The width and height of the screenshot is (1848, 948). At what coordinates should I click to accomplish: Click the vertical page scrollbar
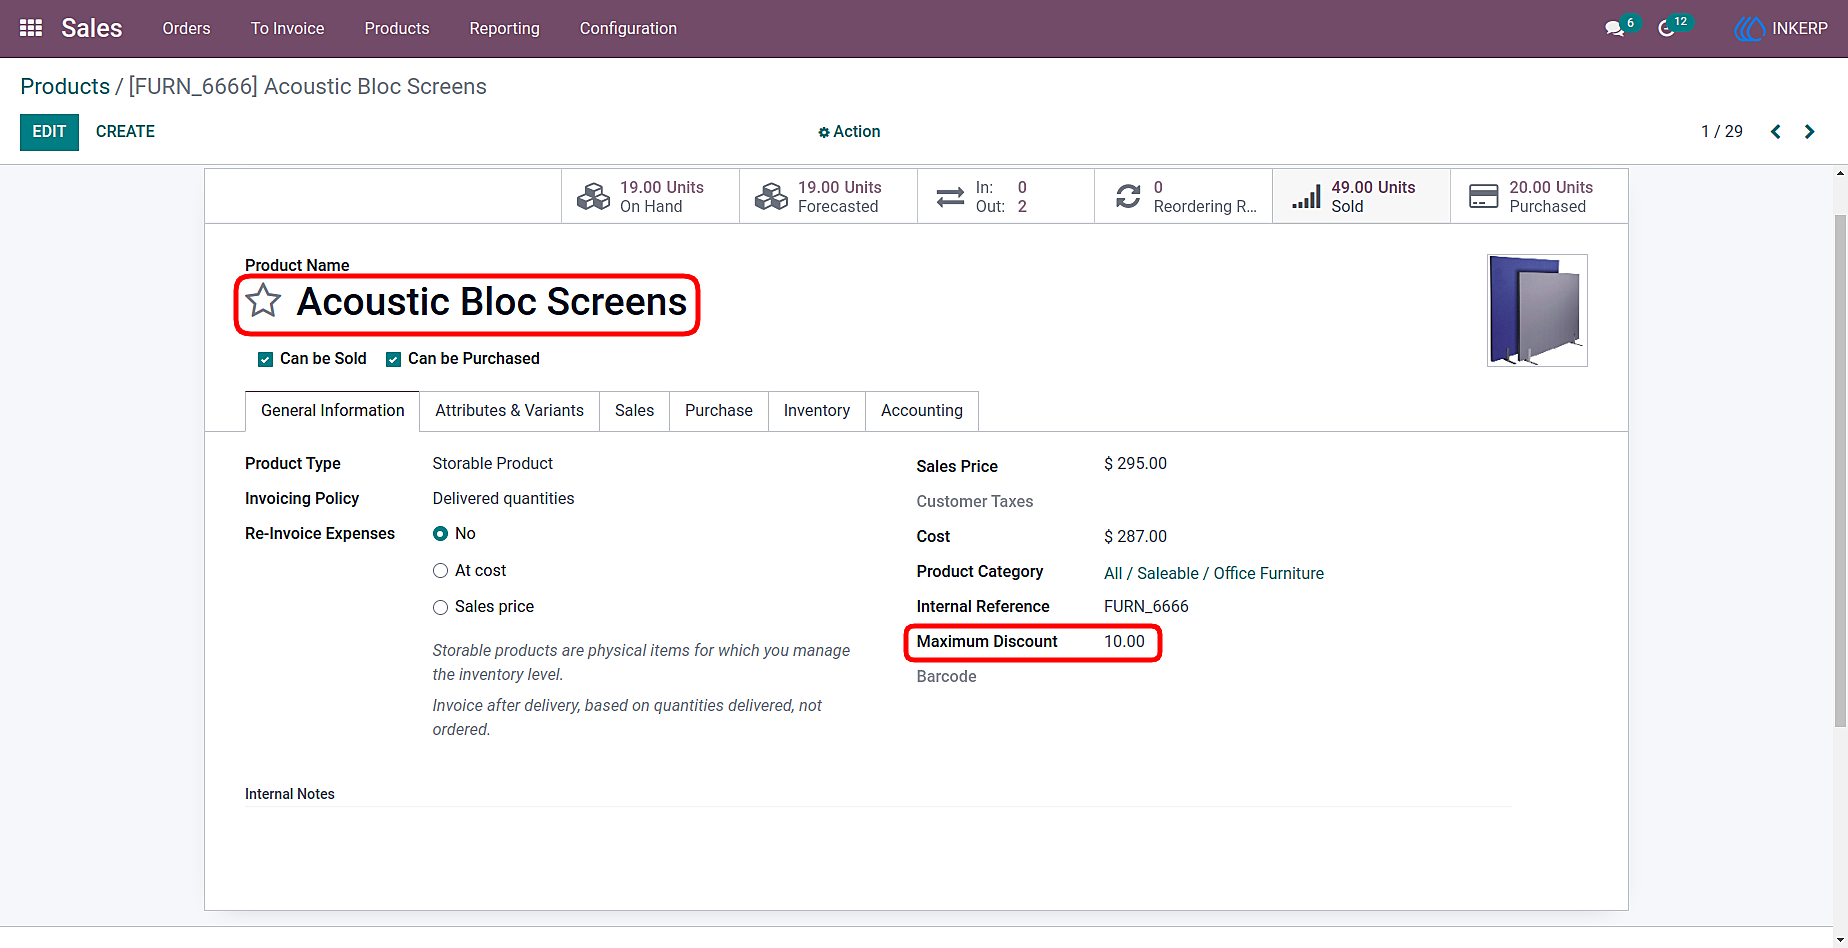point(1840,470)
